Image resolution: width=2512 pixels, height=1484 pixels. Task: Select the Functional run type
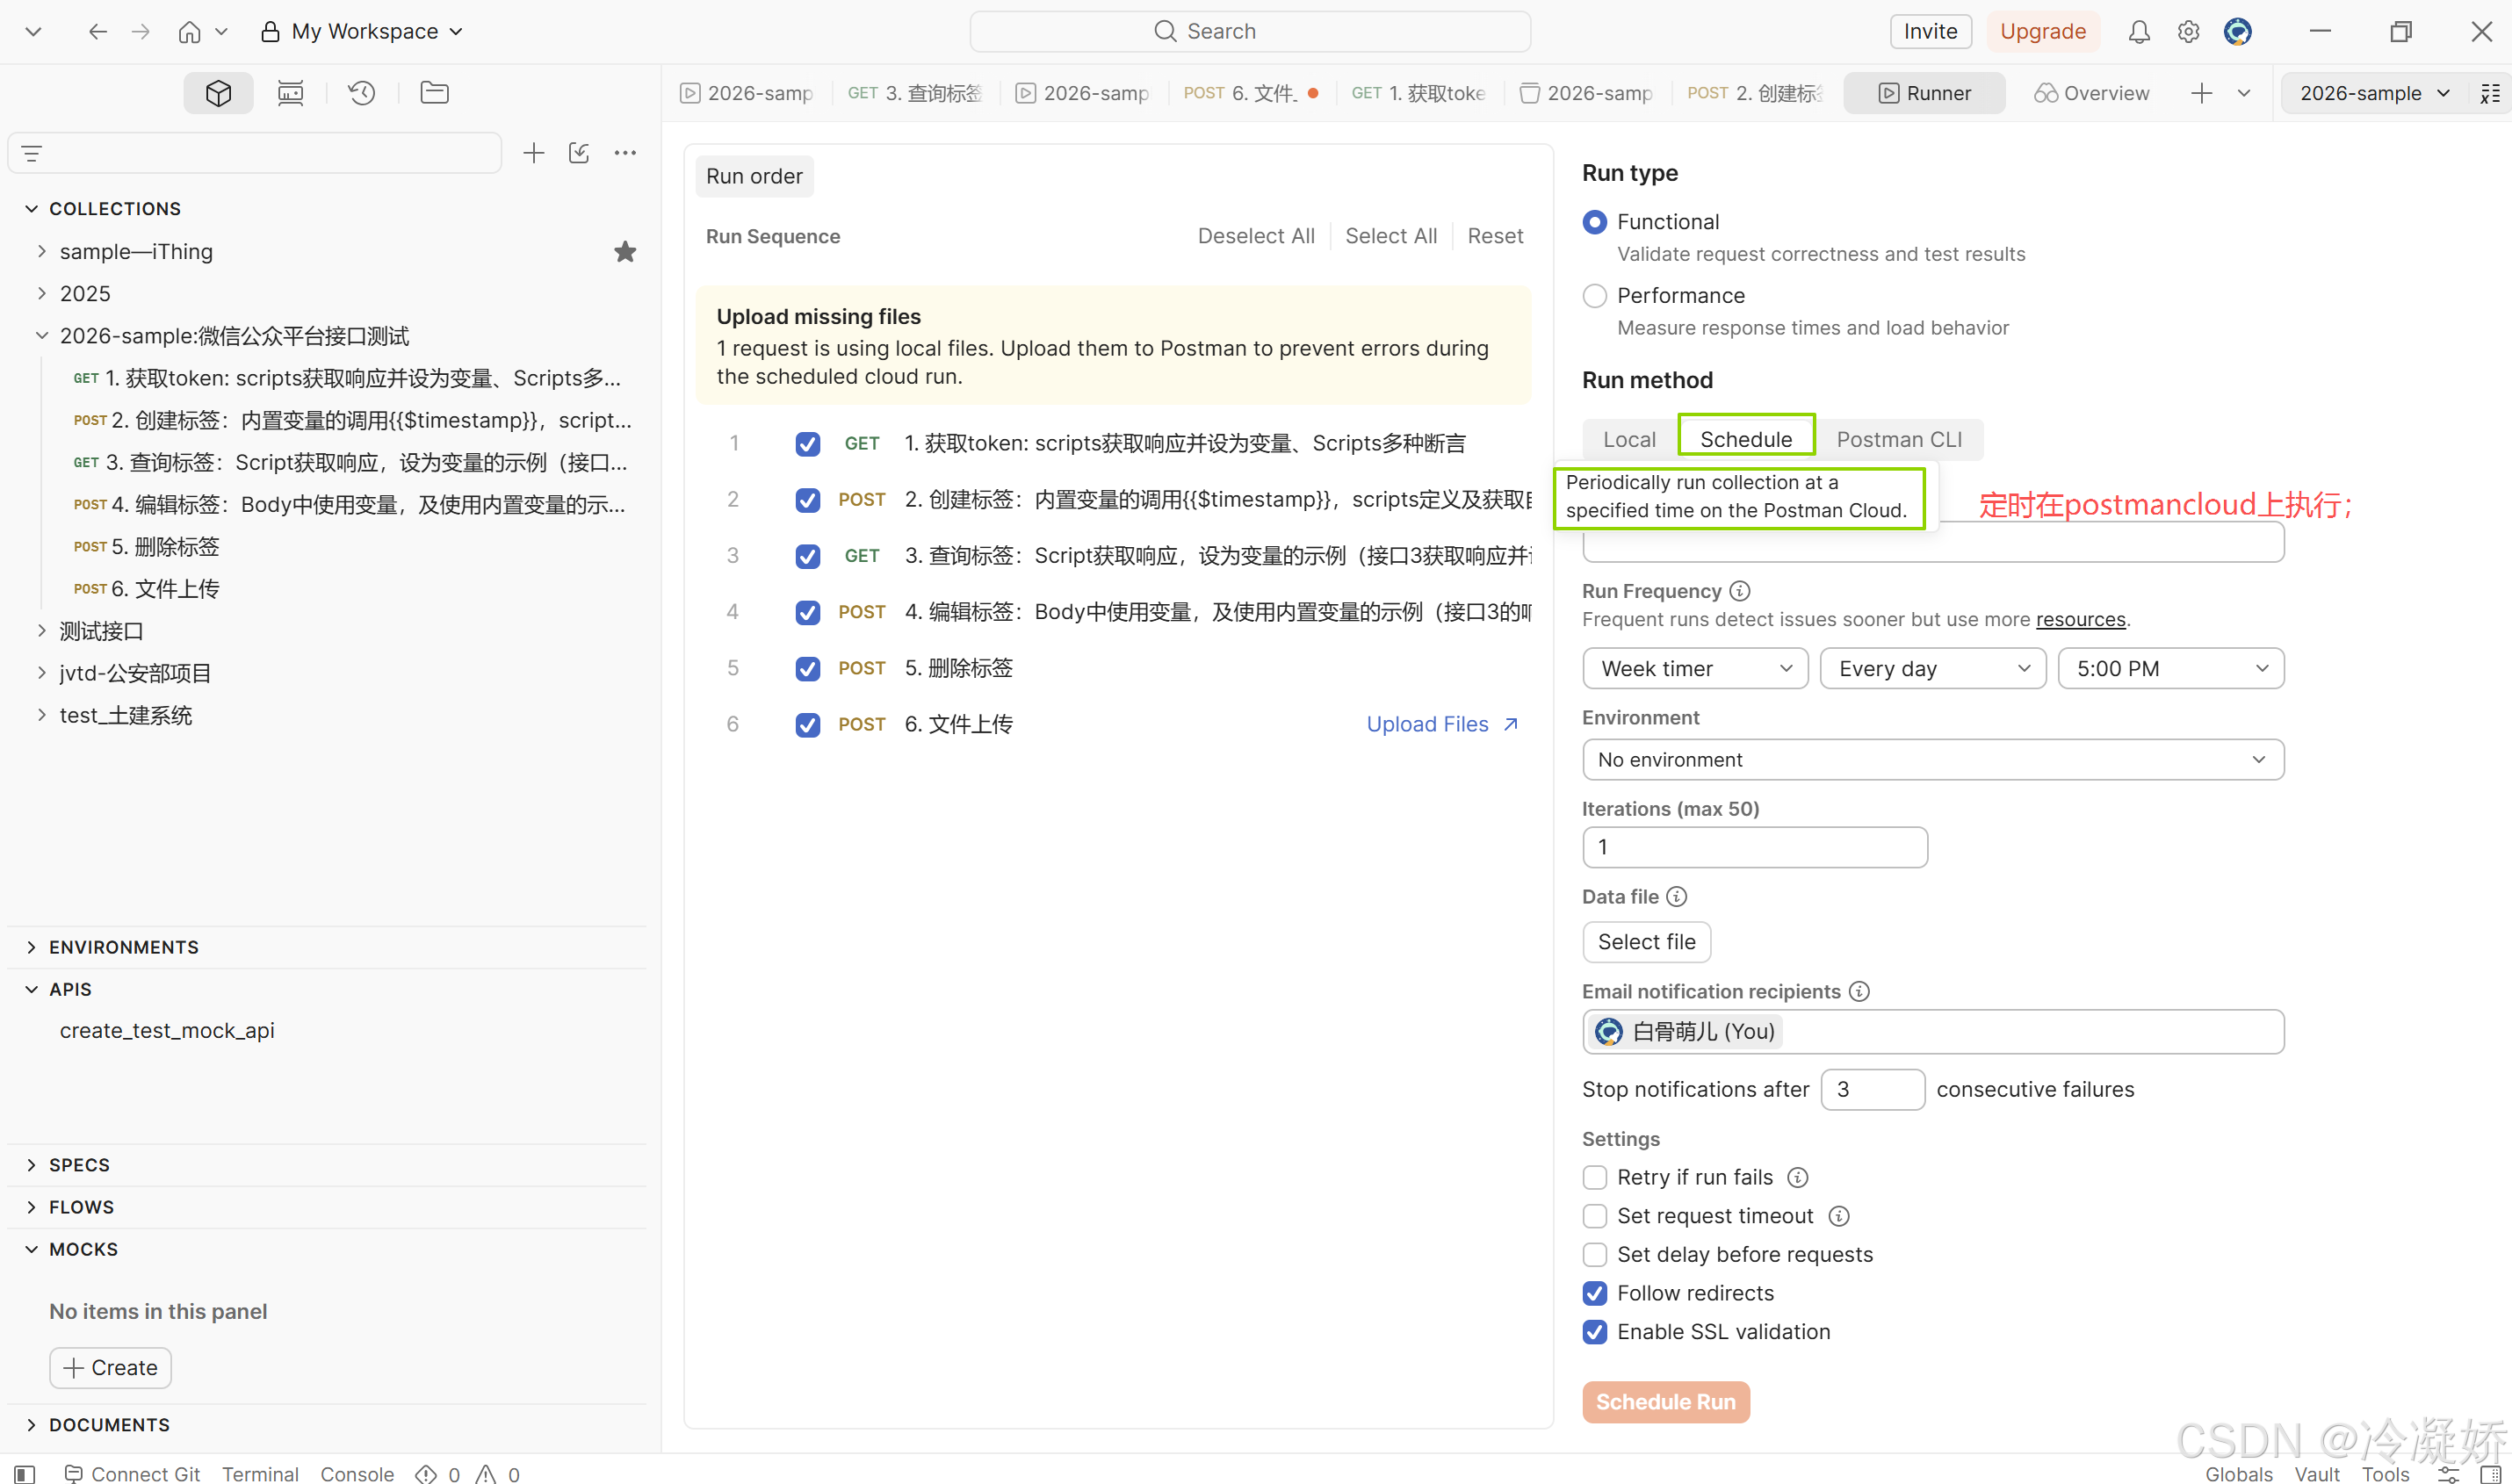click(1595, 222)
